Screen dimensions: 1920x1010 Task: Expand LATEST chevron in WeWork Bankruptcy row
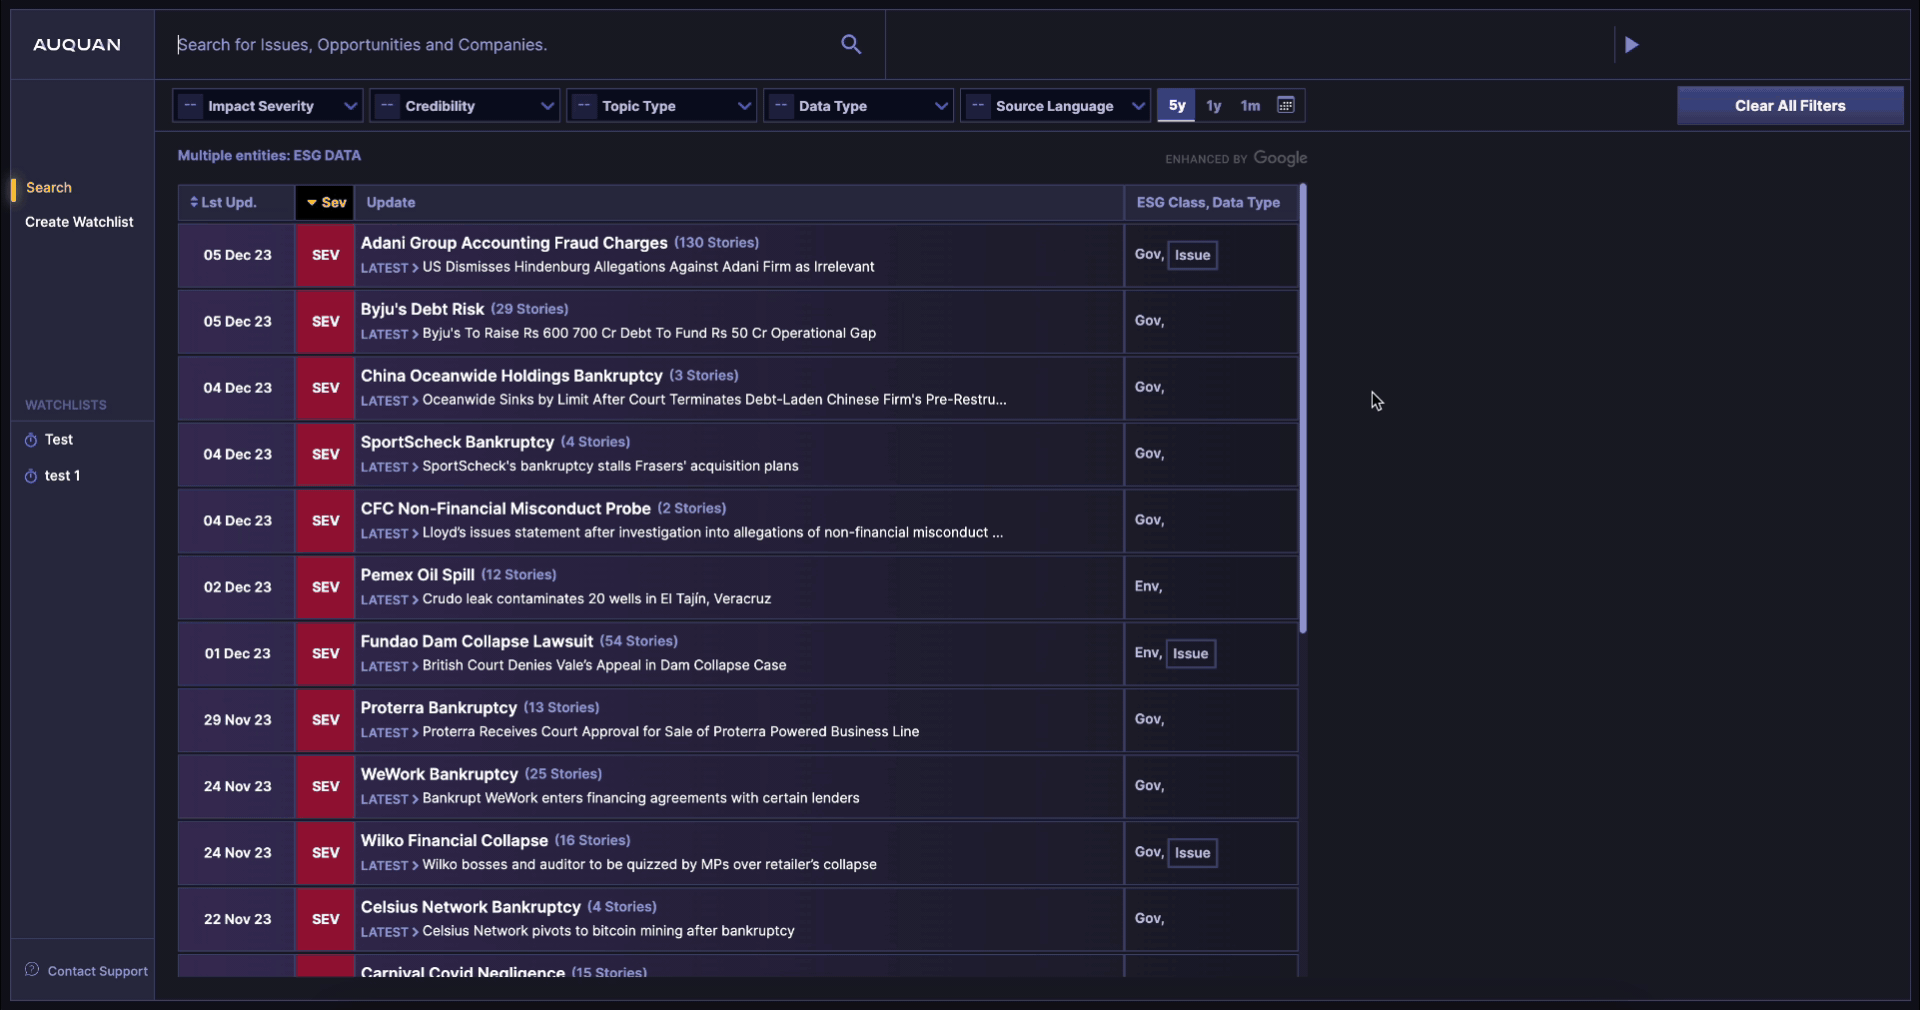click(415, 799)
